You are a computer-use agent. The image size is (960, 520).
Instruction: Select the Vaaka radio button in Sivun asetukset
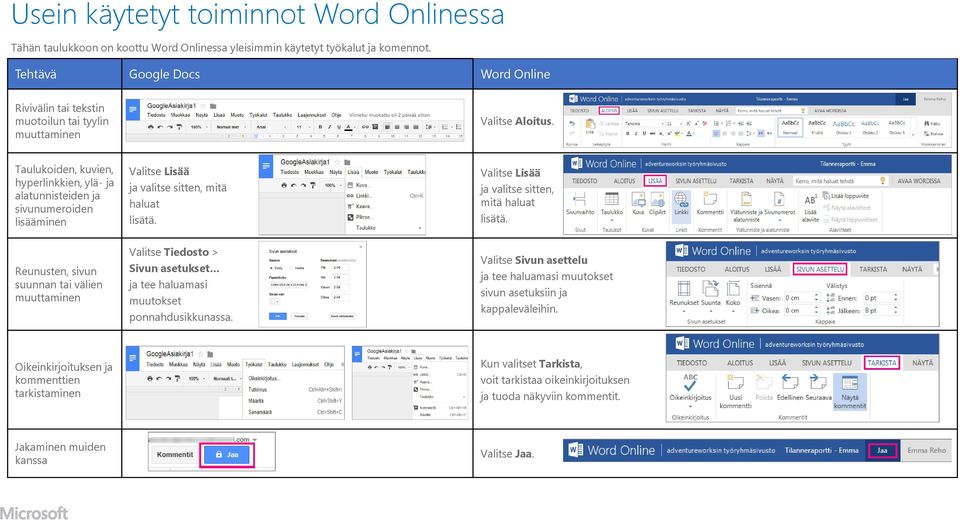tap(291, 268)
